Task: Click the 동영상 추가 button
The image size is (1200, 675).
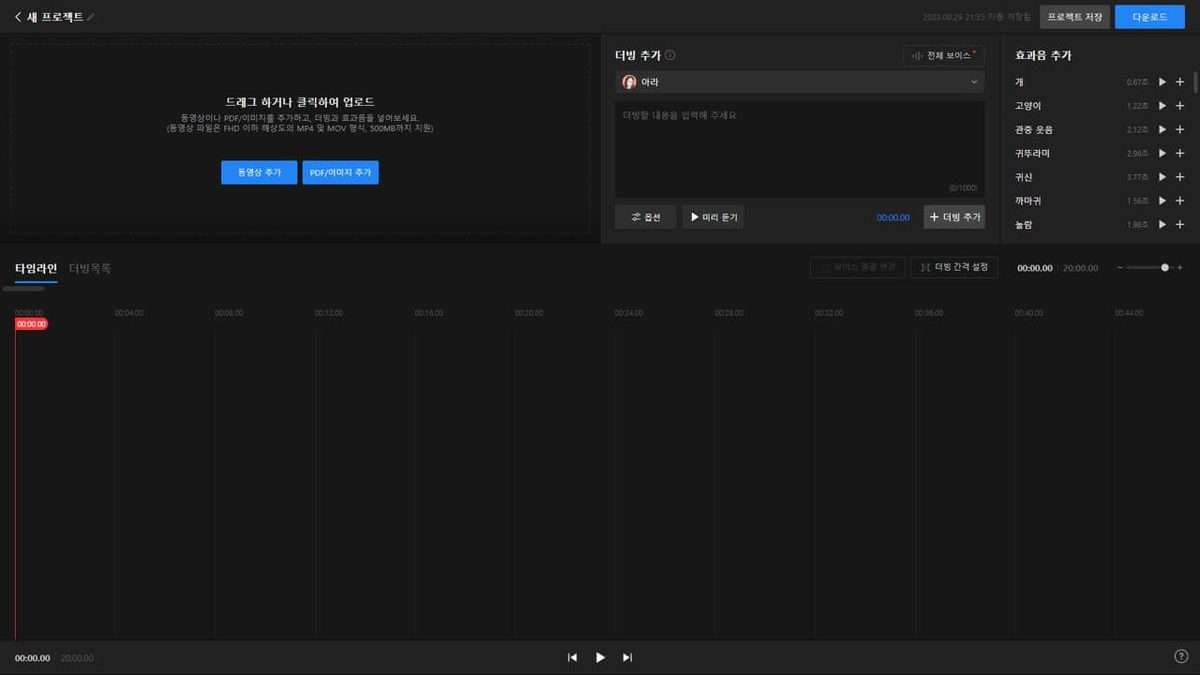Action: (x=259, y=173)
